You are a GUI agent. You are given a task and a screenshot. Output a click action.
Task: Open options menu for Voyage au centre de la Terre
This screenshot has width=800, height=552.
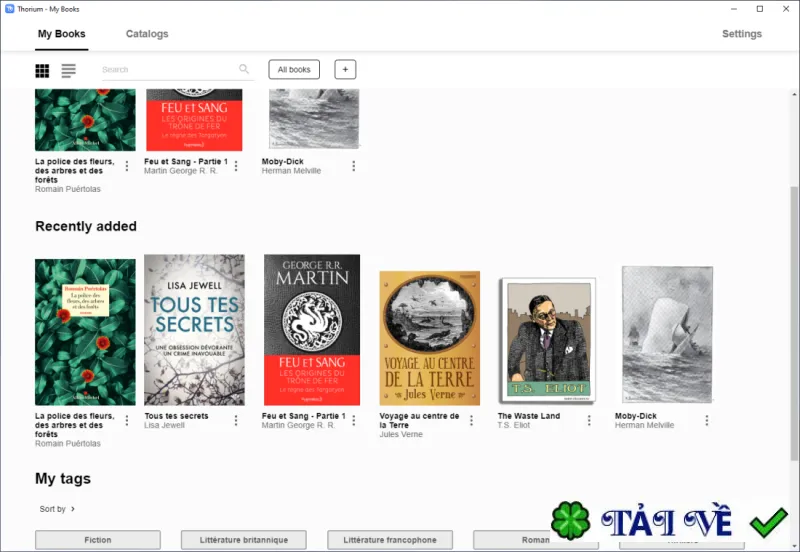click(x=471, y=420)
